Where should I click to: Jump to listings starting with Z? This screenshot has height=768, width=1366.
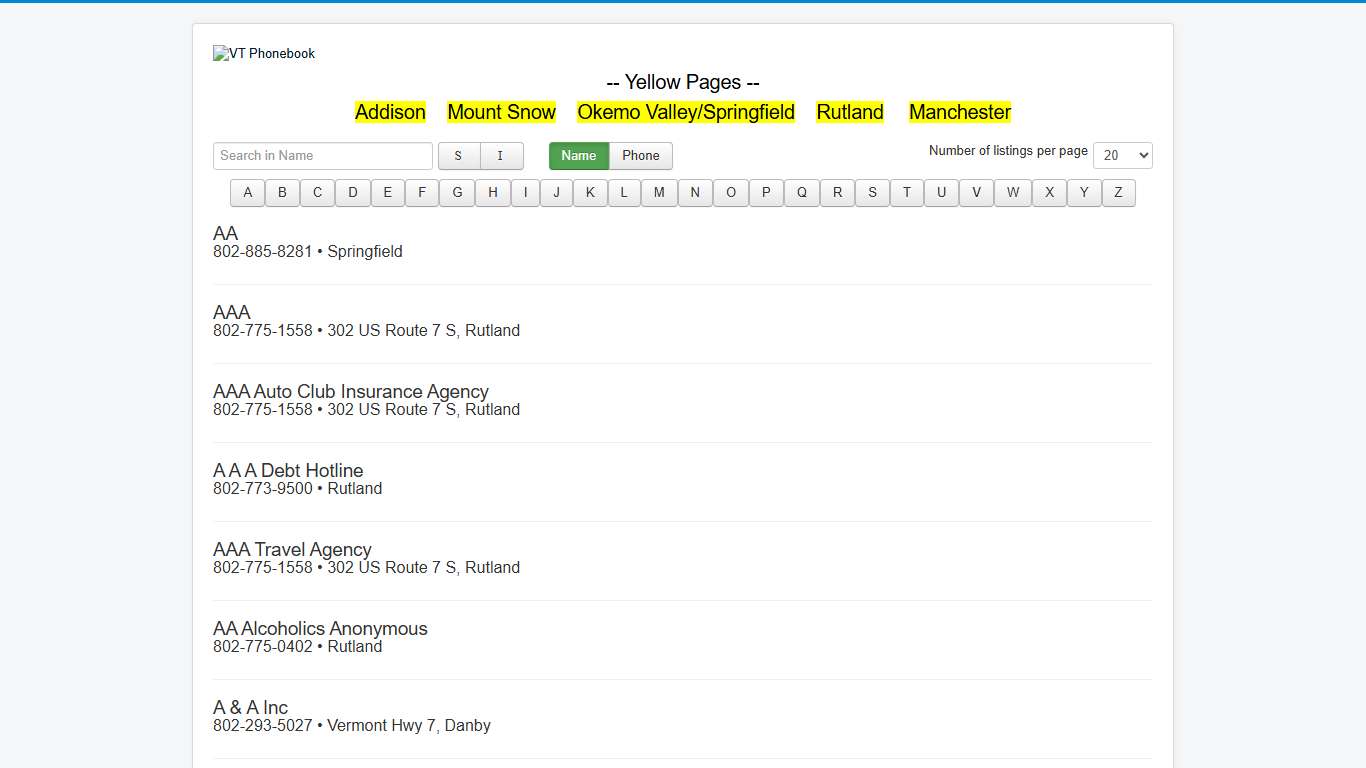[x=1118, y=193]
